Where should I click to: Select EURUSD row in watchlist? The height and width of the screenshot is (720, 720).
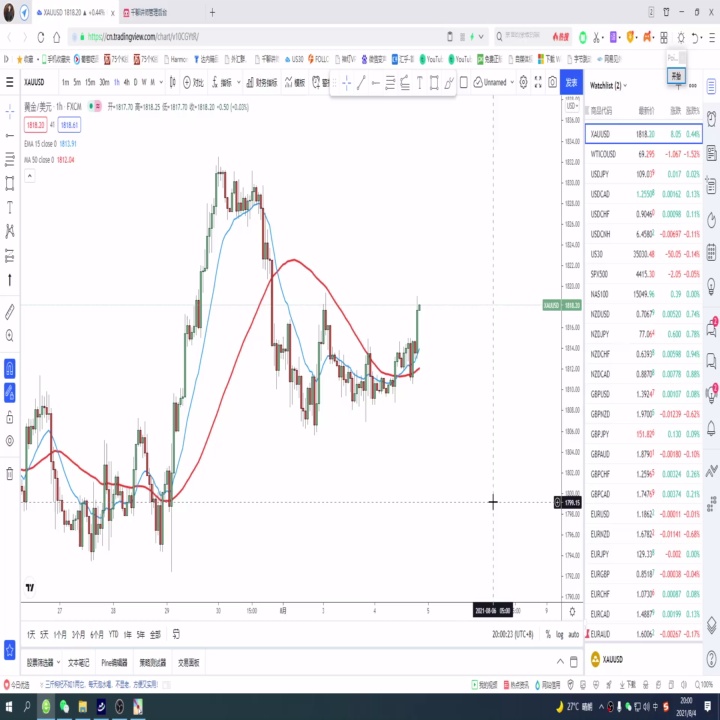click(644, 514)
